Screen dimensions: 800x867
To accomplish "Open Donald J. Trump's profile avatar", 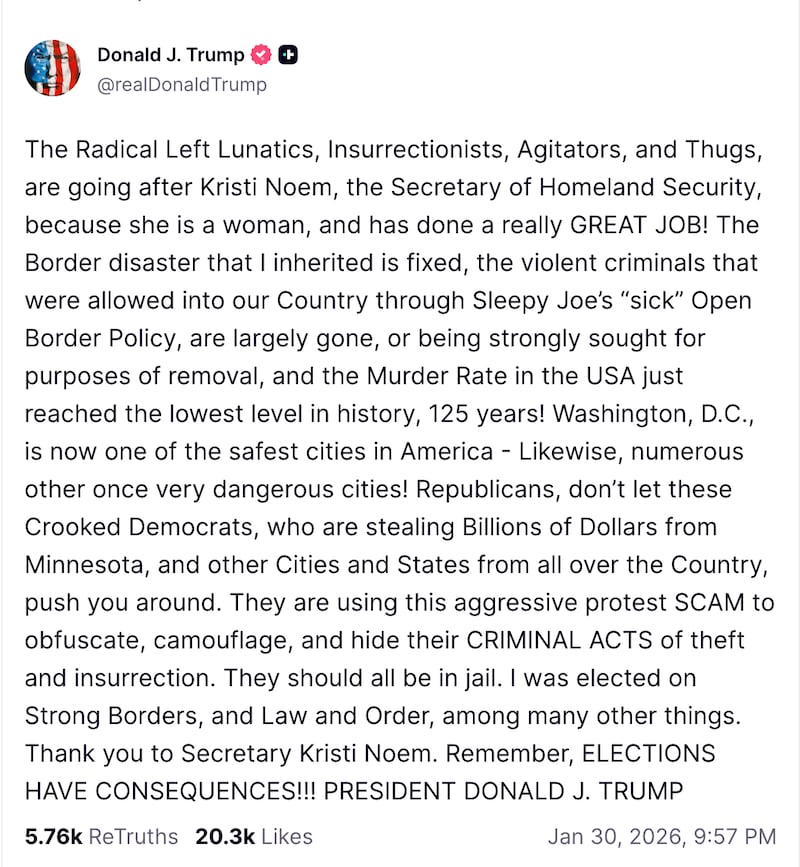I will point(52,67).
